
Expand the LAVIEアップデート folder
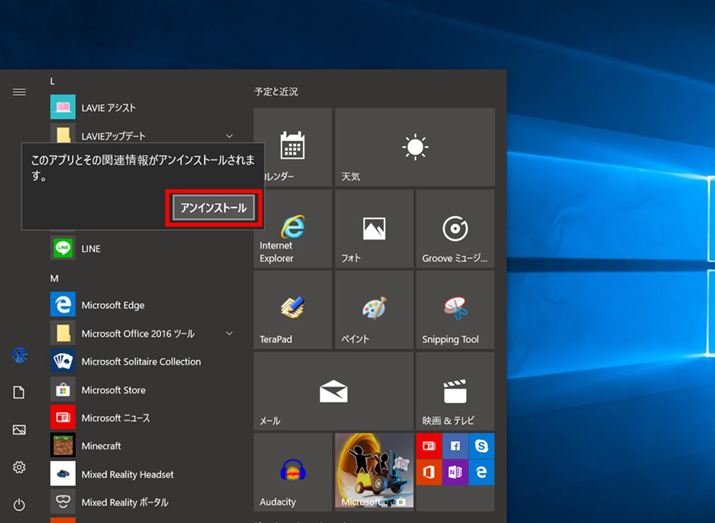click(x=229, y=135)
